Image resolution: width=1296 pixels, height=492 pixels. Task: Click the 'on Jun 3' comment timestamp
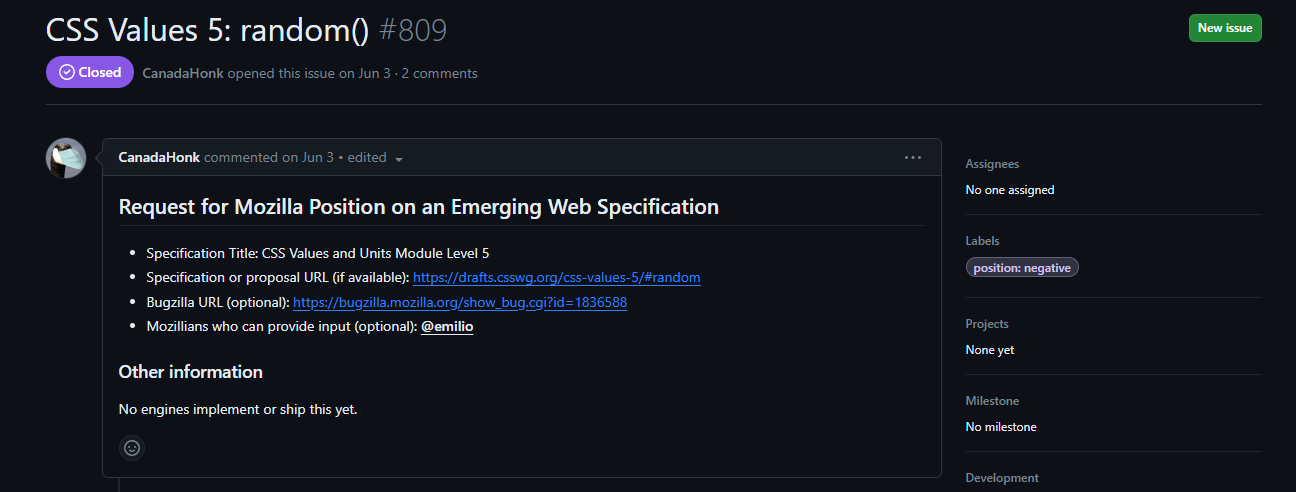(x=308, y=157)
